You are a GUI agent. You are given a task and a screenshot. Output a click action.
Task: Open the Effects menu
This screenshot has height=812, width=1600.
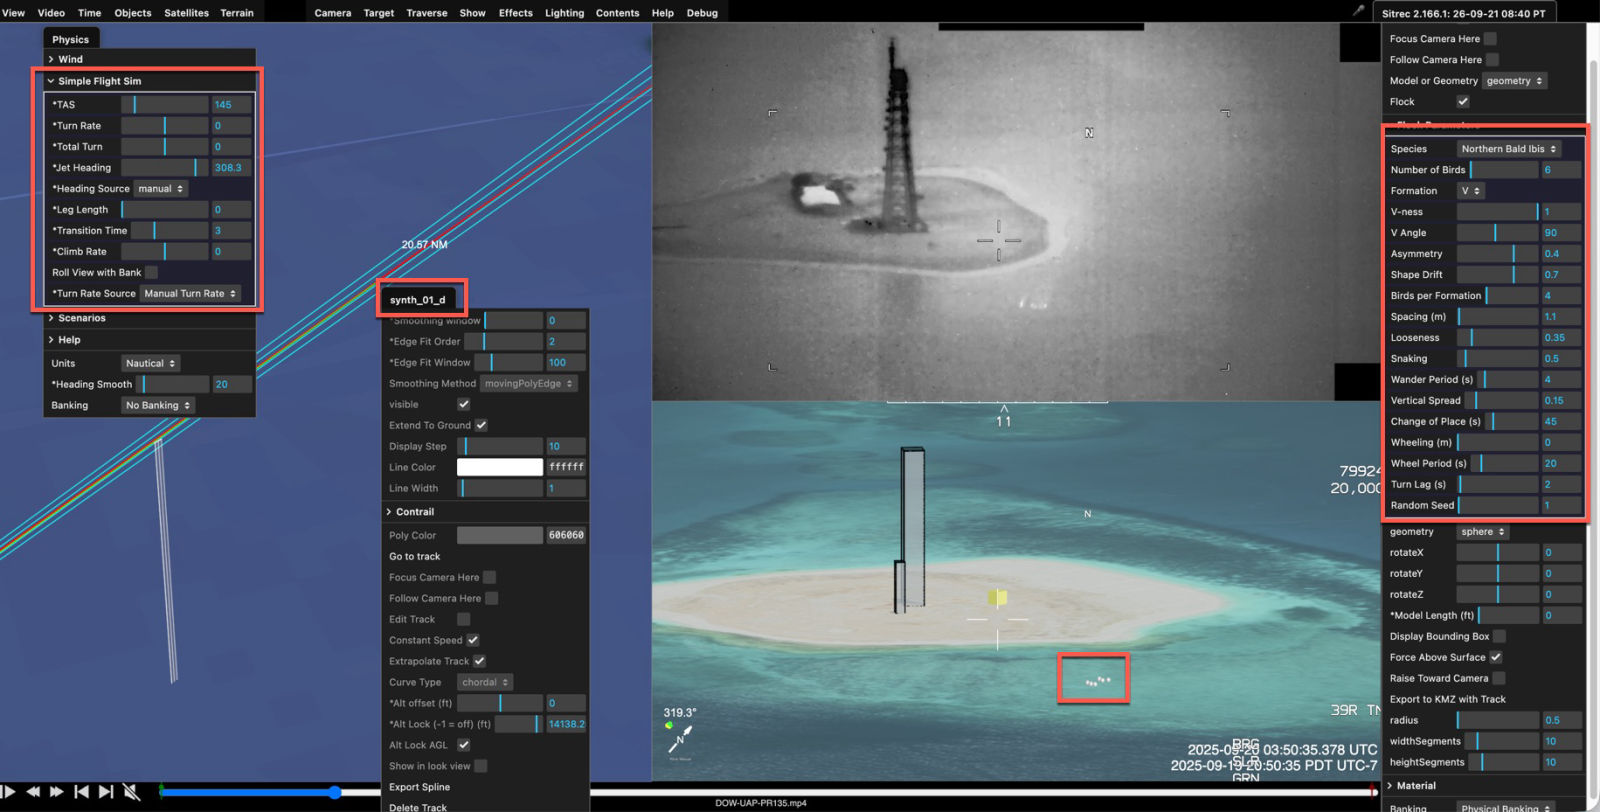point(516,13)
